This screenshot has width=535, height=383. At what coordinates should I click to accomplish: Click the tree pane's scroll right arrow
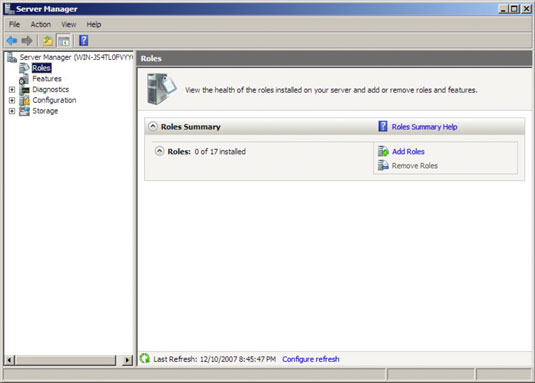(128, 360)
